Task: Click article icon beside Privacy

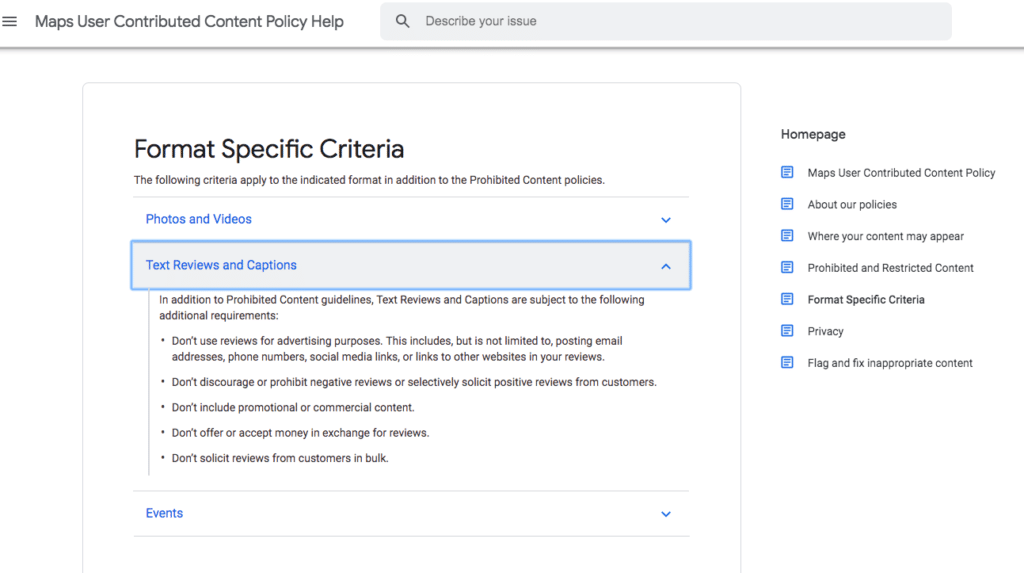Action: tap(787, 331)
